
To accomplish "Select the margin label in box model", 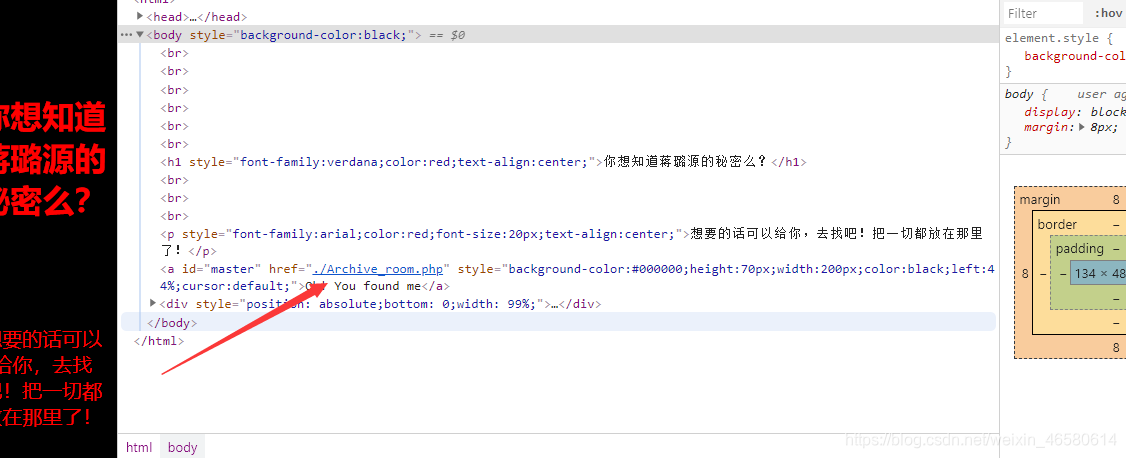I will pyautogui.click(x=1040, y=200).
